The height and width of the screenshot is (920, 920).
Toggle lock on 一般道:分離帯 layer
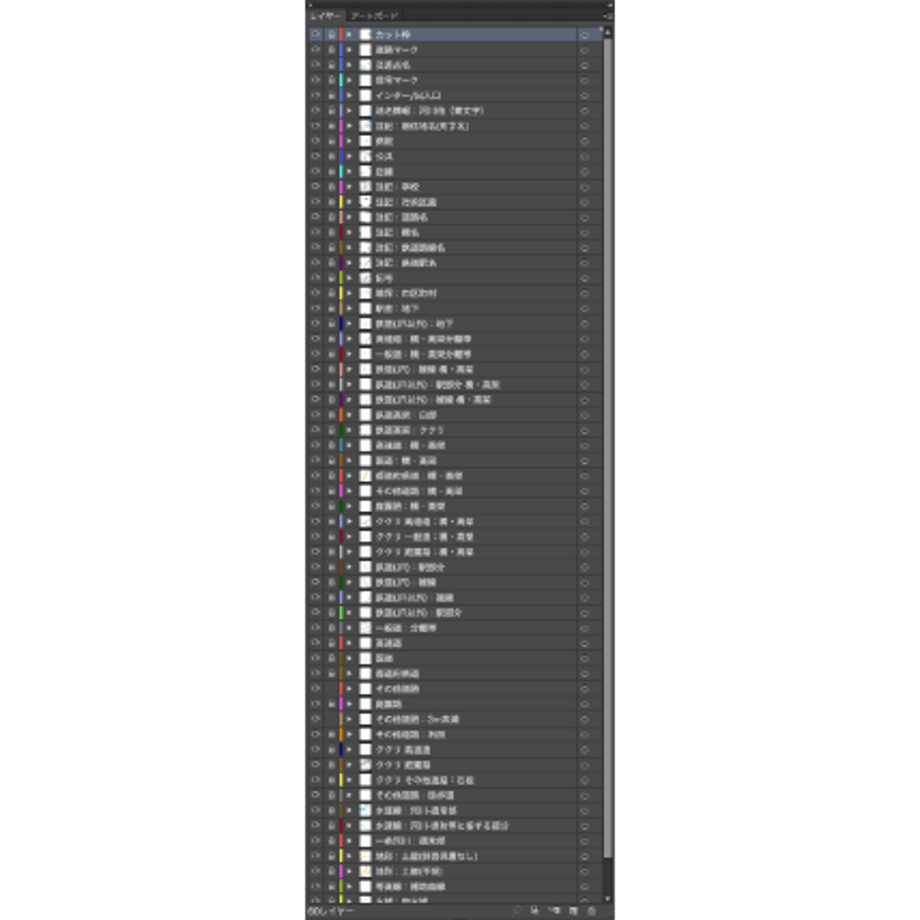pyautogui.click(x=332, y=628)
